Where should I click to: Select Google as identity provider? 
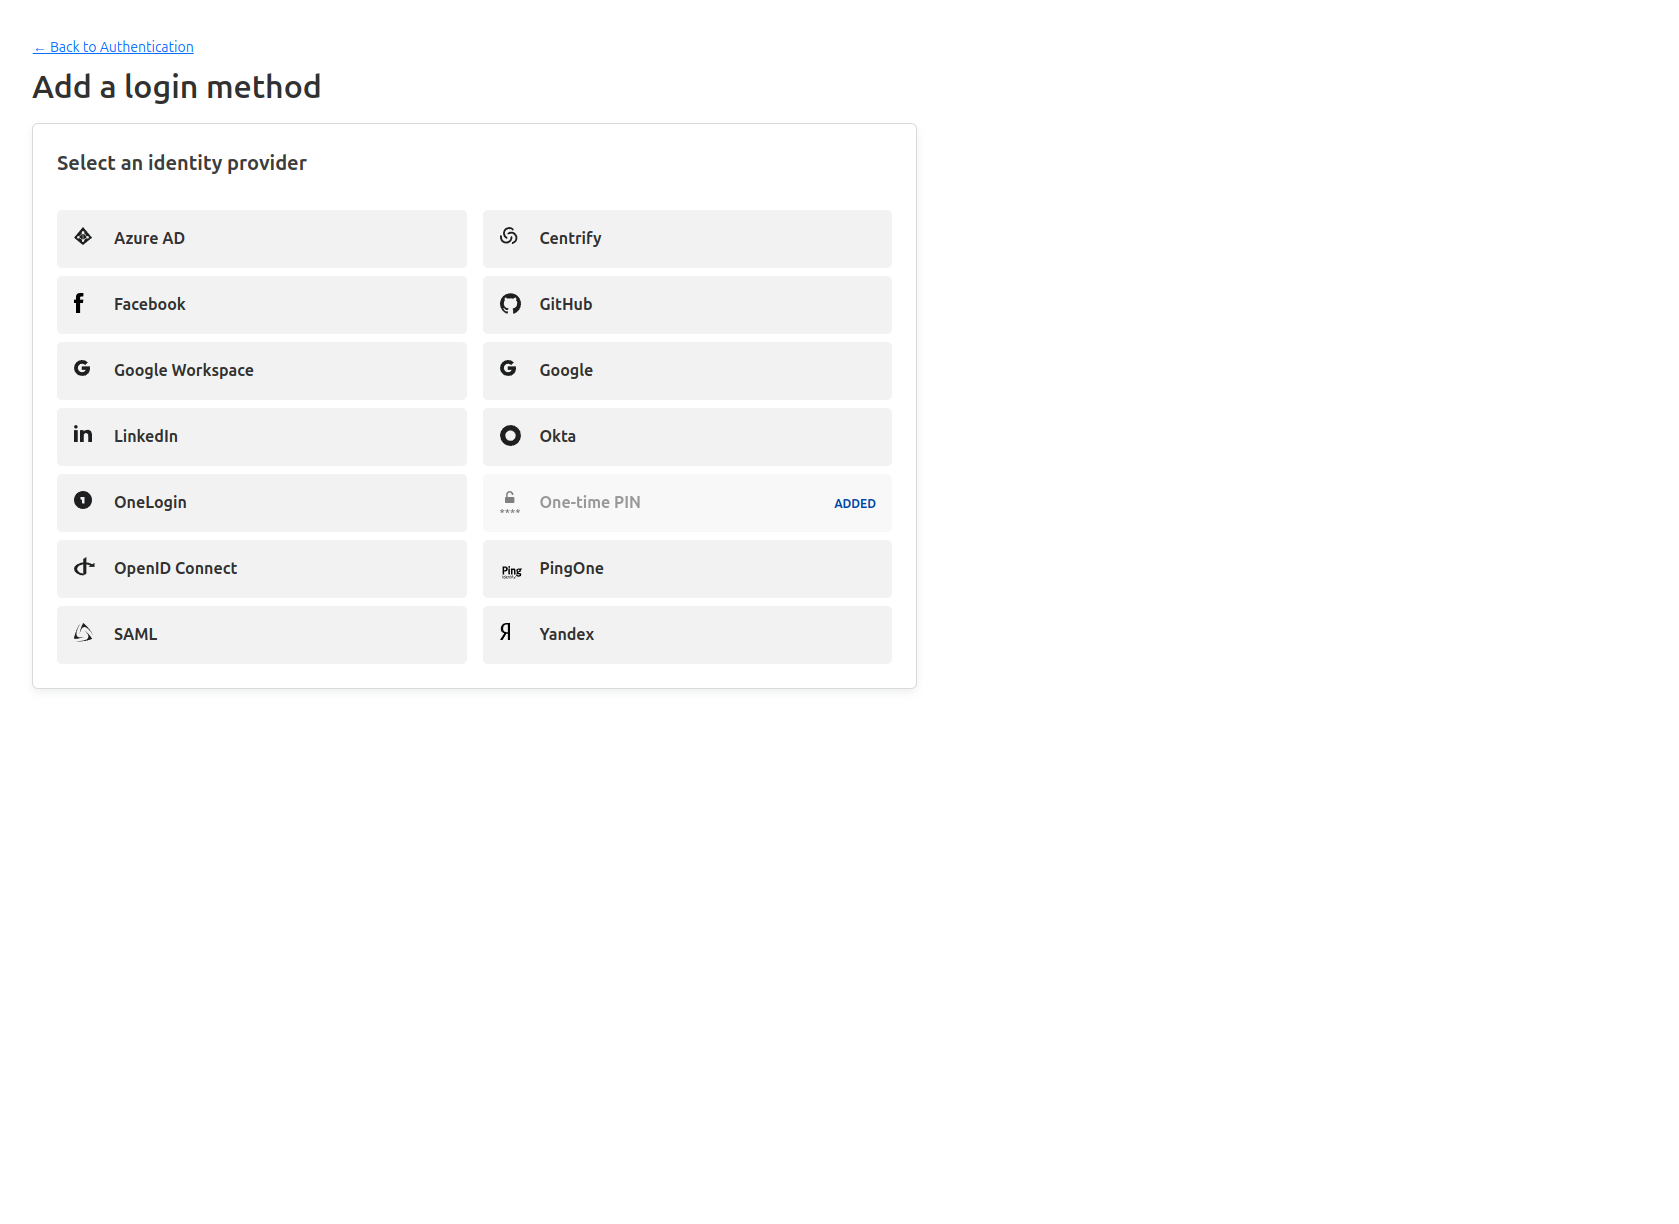(x=687, y=370)
